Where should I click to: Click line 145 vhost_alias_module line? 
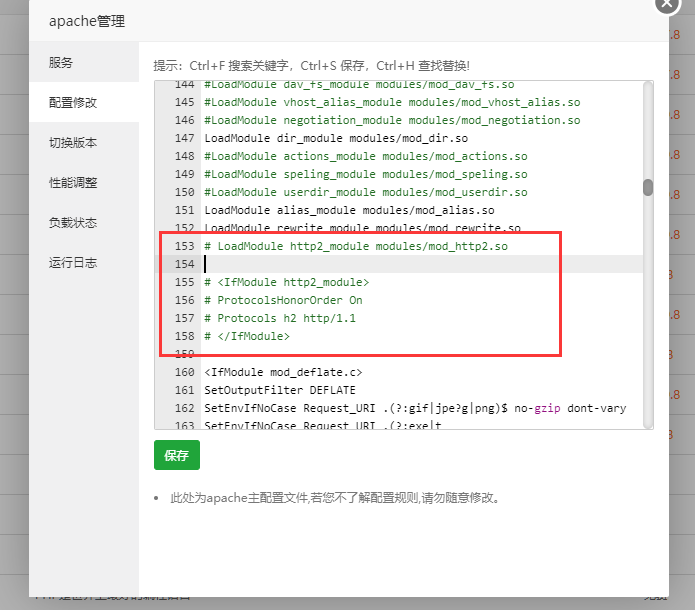(x=392, y=102)
